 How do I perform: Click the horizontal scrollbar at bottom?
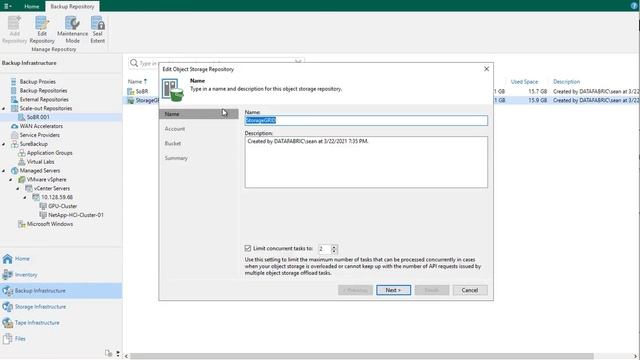pos(361,356)
